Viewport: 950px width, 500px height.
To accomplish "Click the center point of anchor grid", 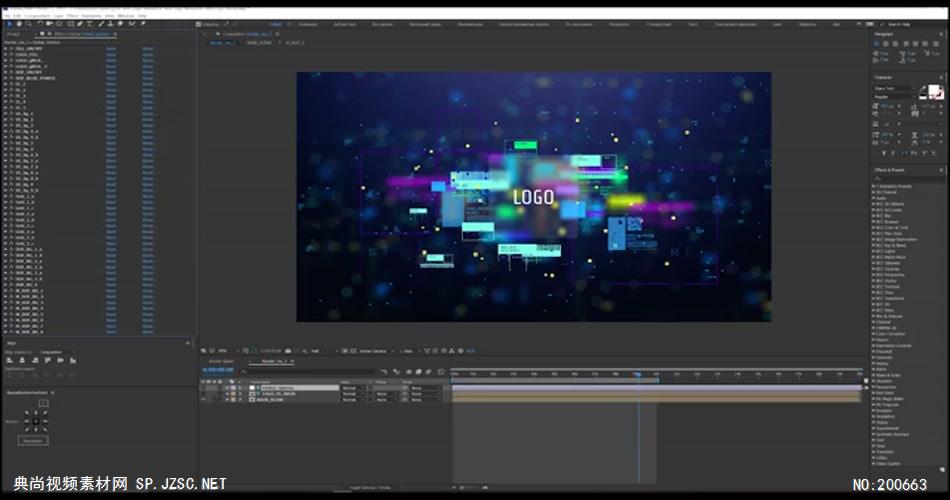I will tap(36, 421).
